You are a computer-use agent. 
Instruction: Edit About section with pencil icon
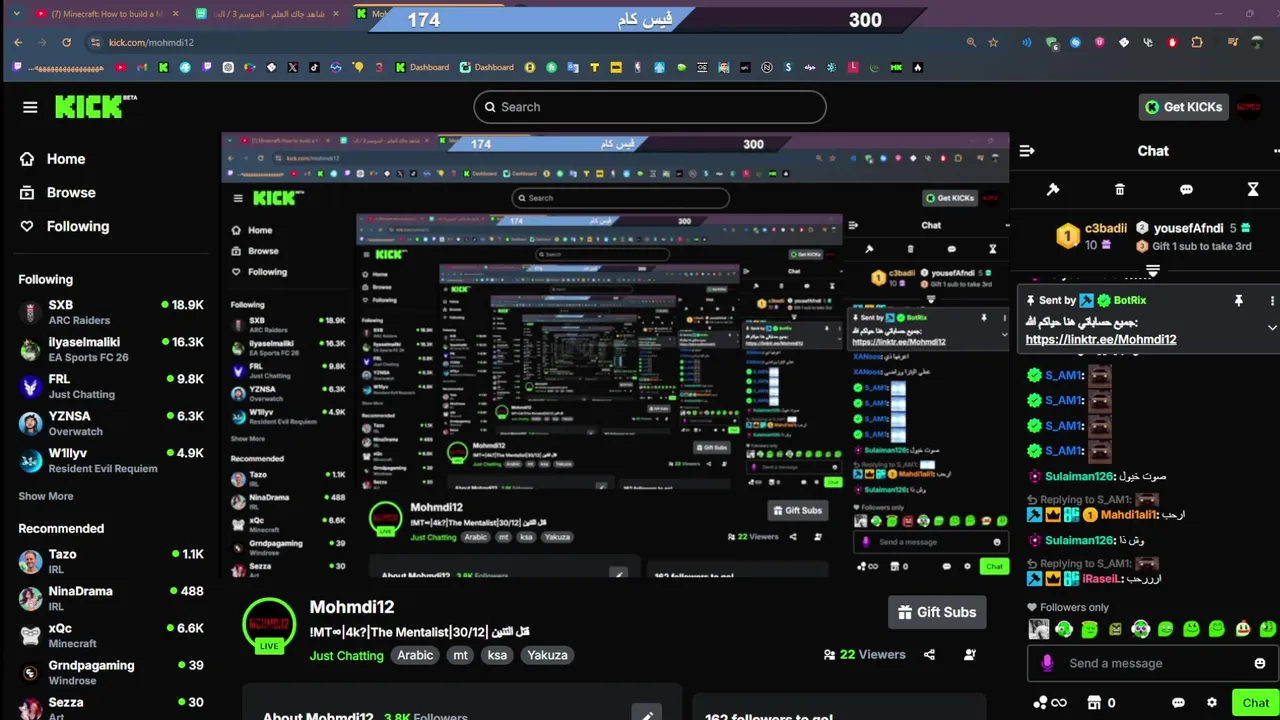click(647, 713)
